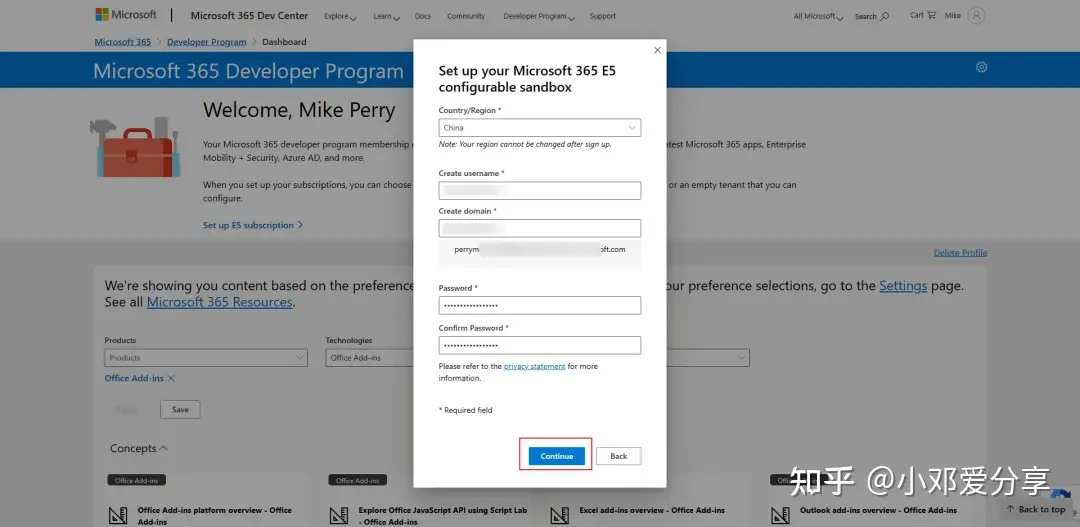Viewport: 1080px width, 527px height.
Task: Open the Country/Region dropdown showing China
Action: pos(540,127)
